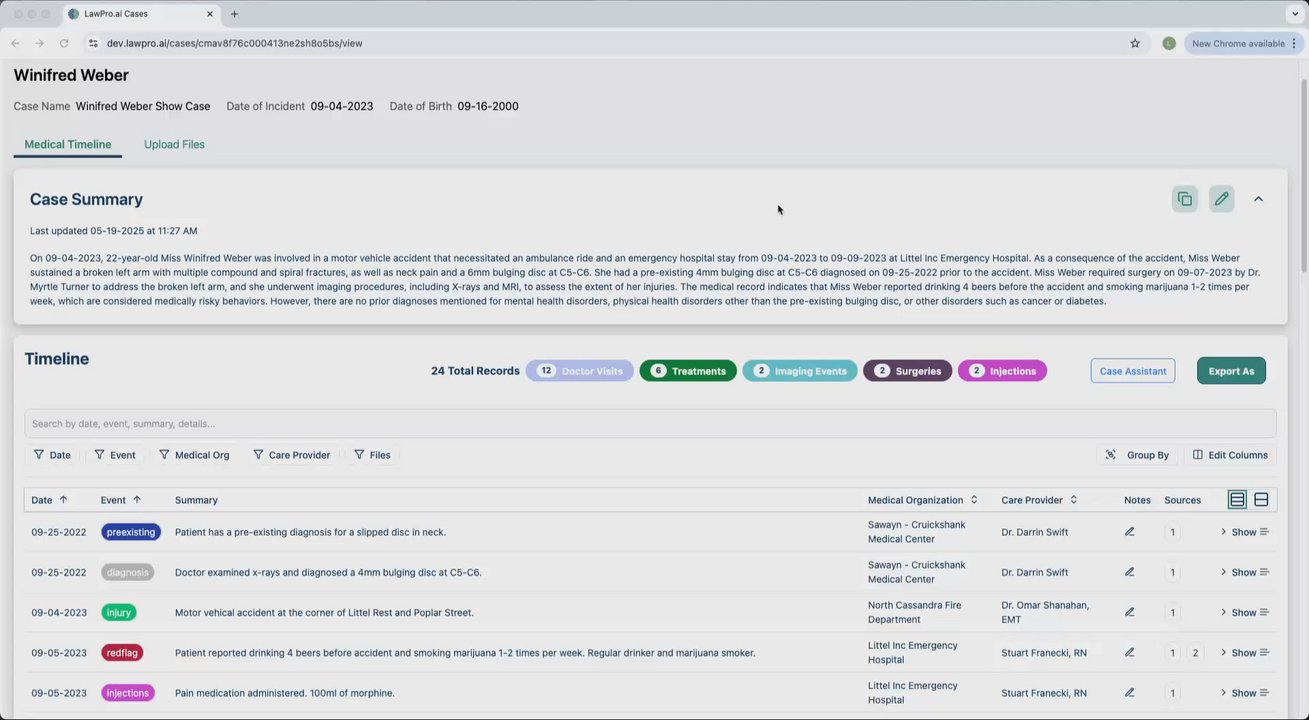Click the Export As button
1309x720 pixels.
coord(1231,371)
